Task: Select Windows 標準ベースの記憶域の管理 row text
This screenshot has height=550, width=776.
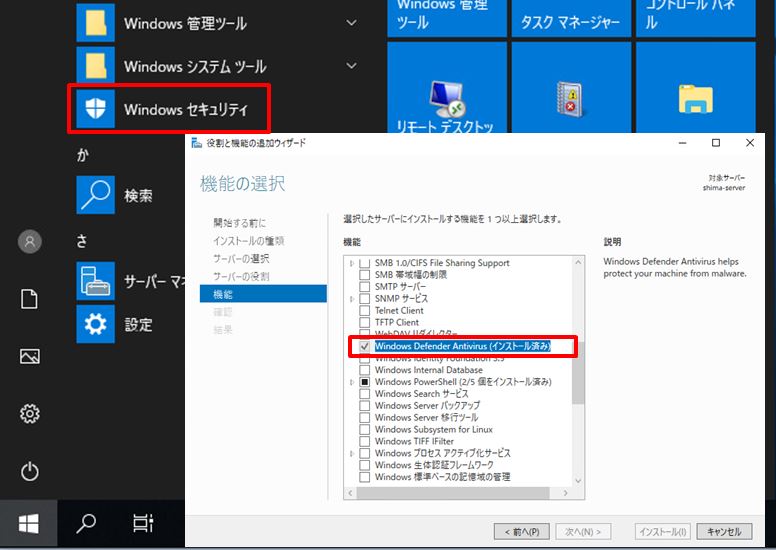Action: (442, 477)
